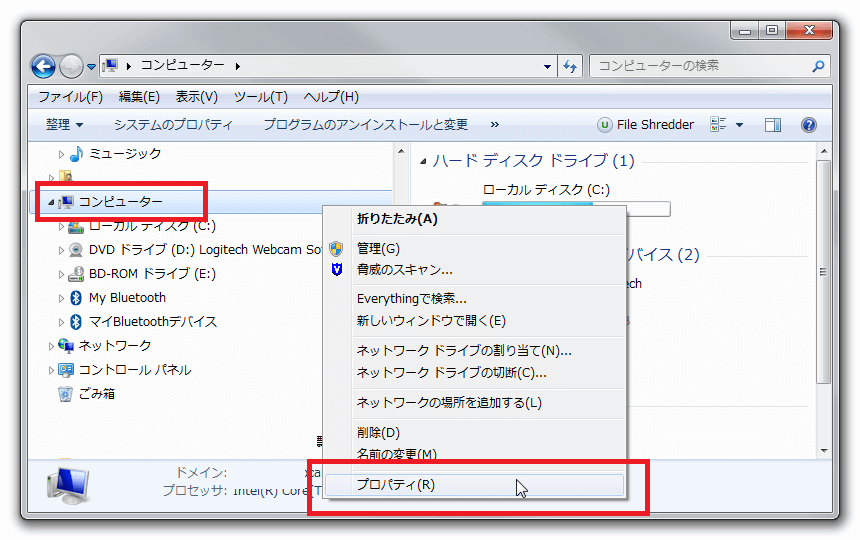Open the view options dropdown arrow
This screenshot has height=540, width=860.
pos(740,125)
